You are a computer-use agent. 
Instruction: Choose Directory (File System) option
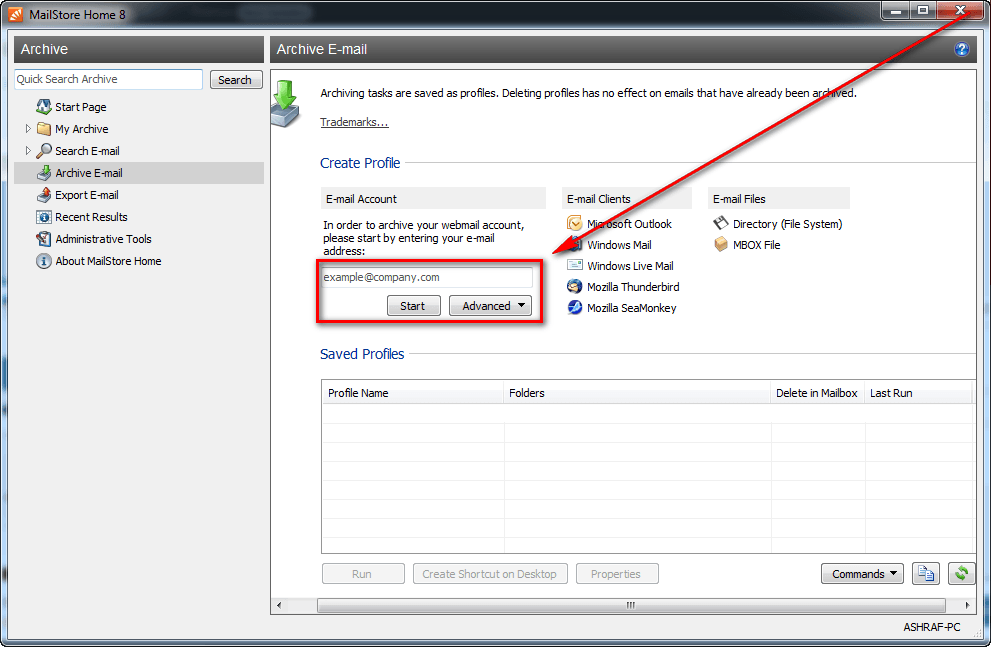pos(787,224)
